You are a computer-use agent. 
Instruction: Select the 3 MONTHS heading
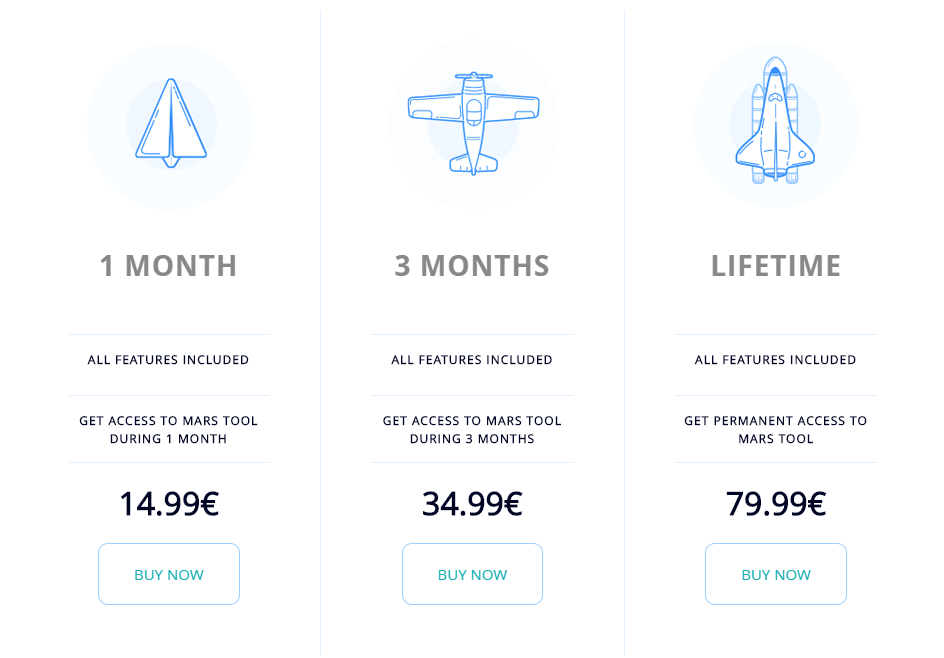click(x=472, y=265)
